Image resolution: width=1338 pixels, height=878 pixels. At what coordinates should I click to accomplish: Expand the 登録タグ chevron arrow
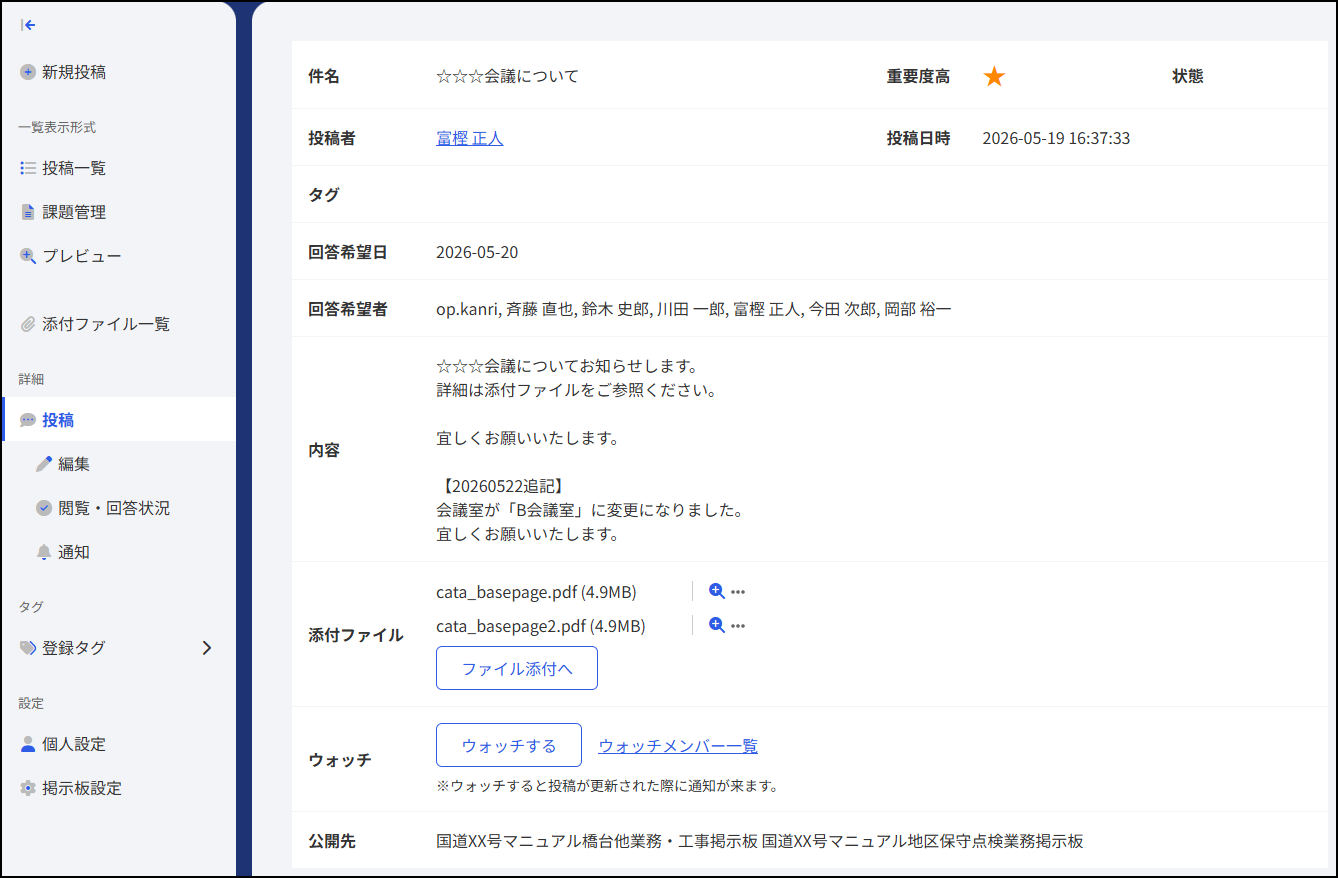207,648
